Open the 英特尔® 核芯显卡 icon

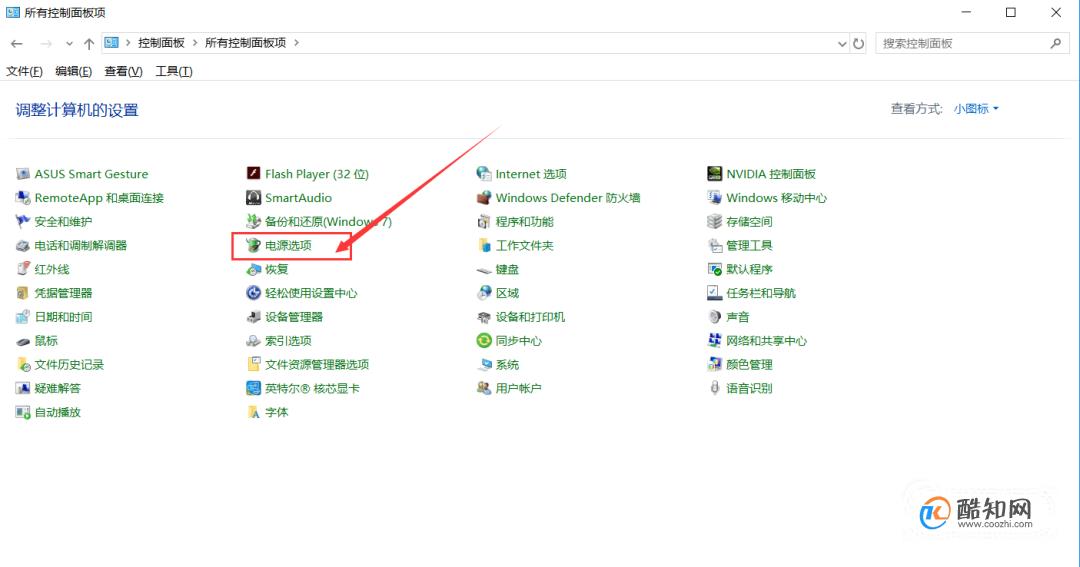pos(253,388)
